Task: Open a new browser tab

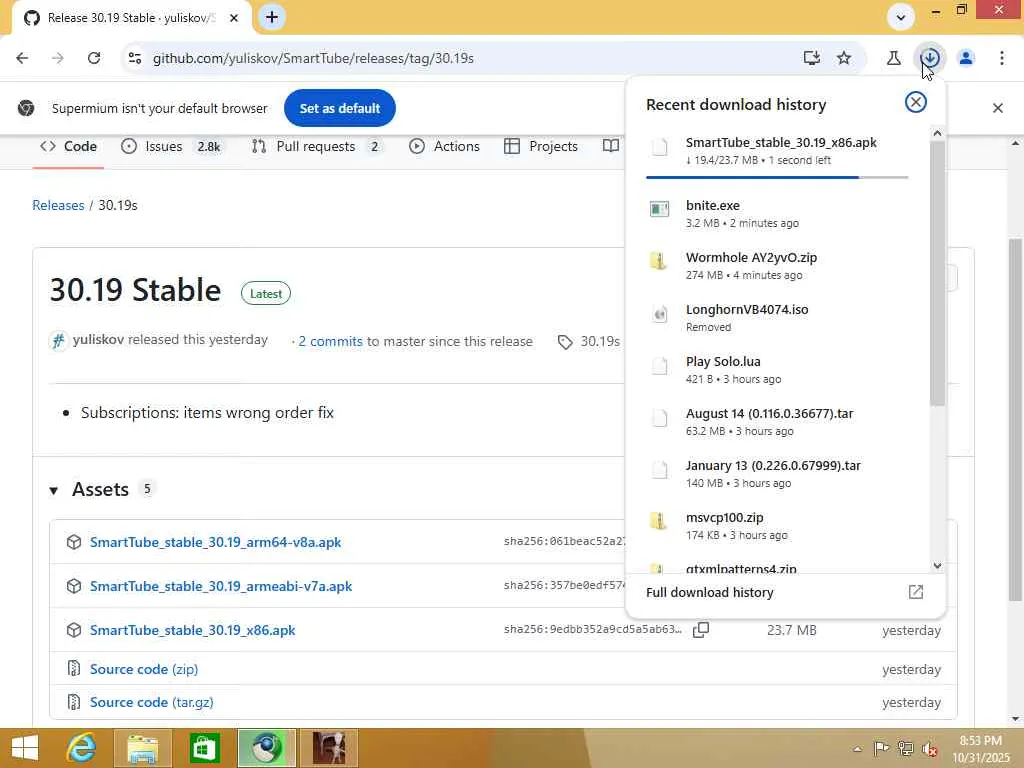Action: [x=272, y=17]
